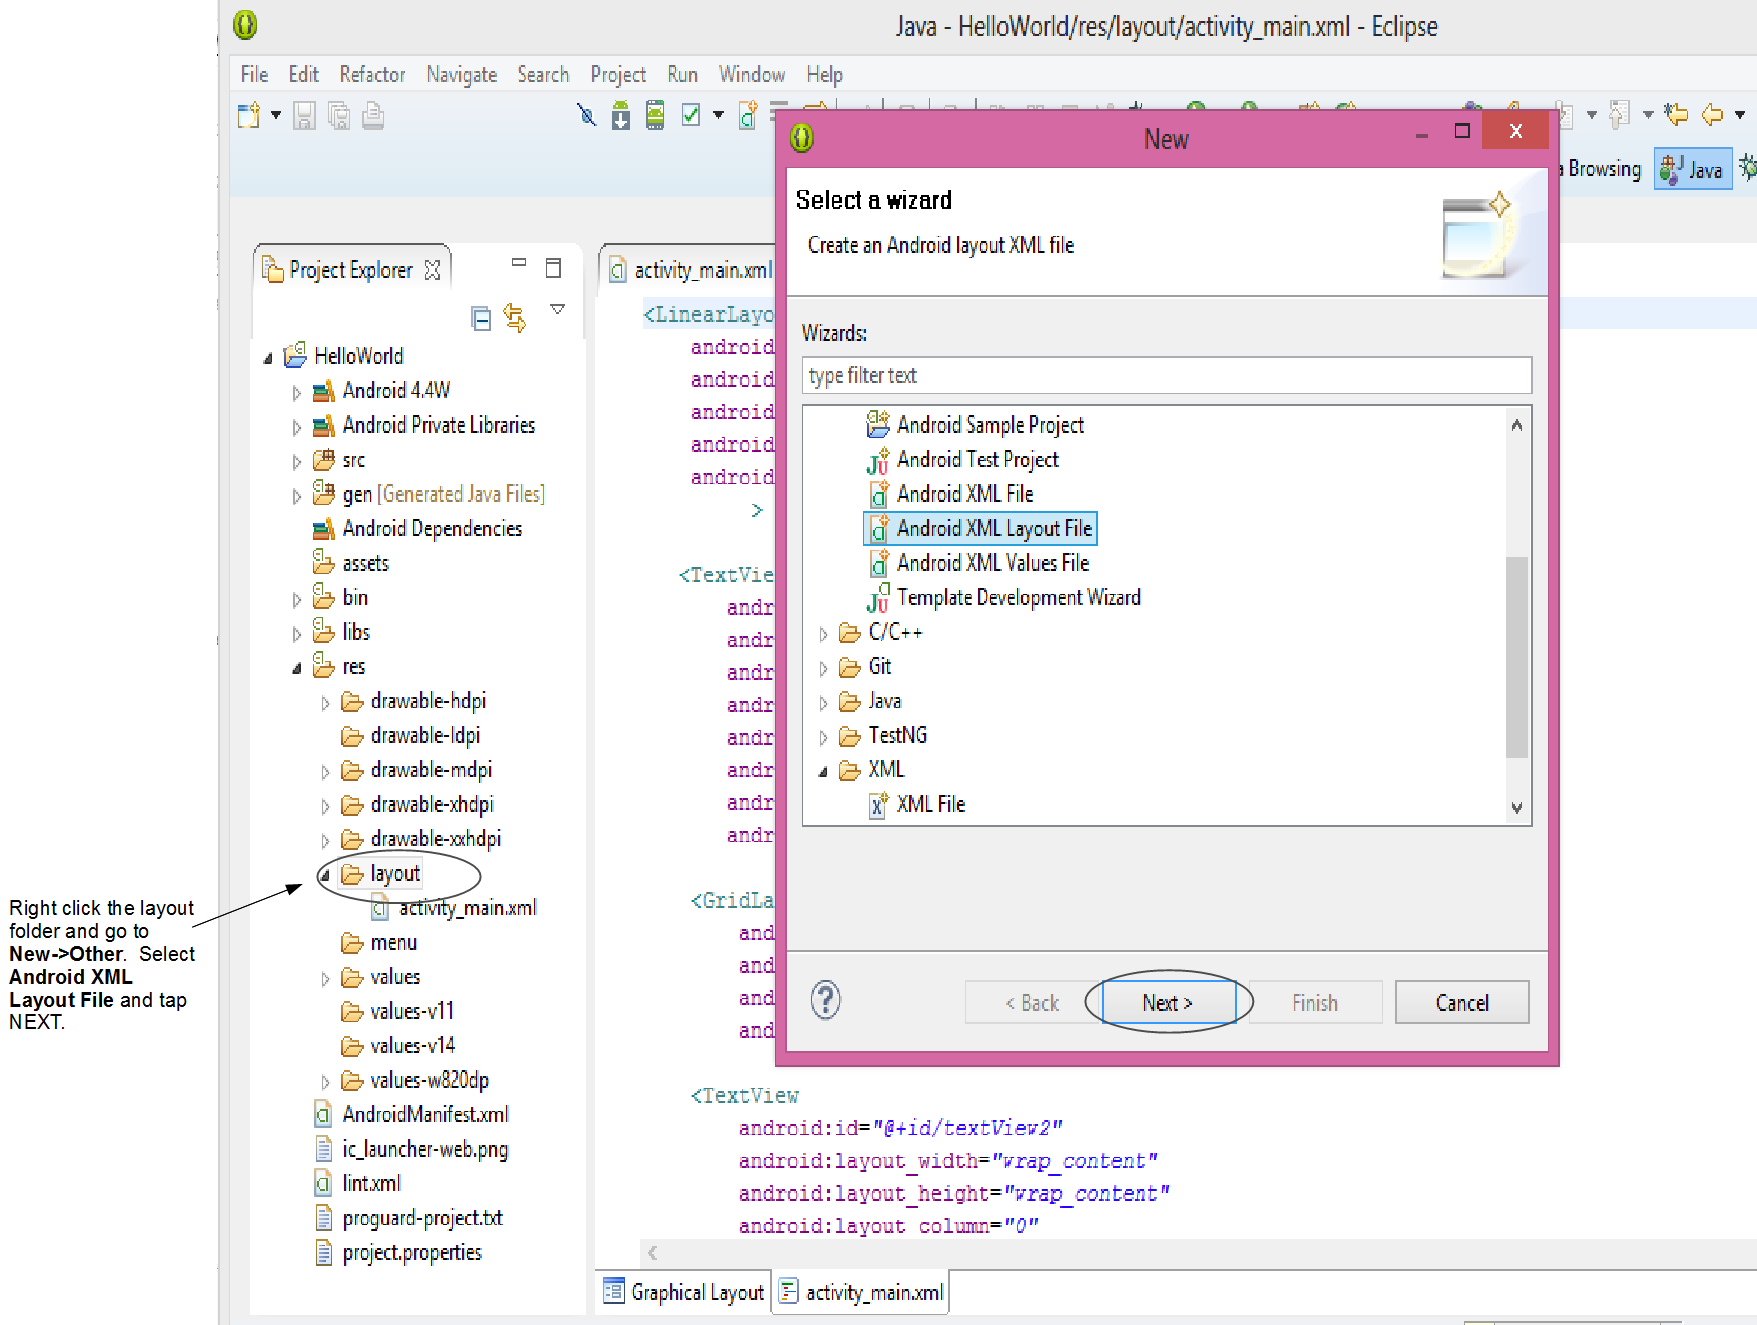This screenshot has height=1325, width=1757.
Task: Click the Previous Annotation toolbar icon
Action: (x=1620, y=115)
